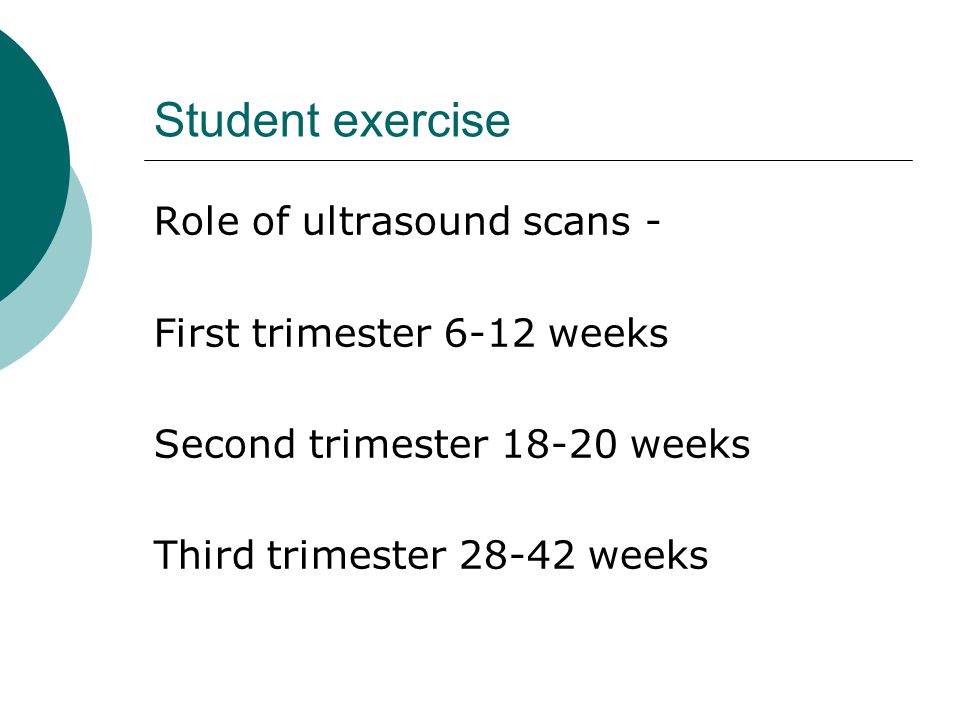Click trimester in the Second trimester line
Screen dimensions: 960x720
(x=399, y=444)
